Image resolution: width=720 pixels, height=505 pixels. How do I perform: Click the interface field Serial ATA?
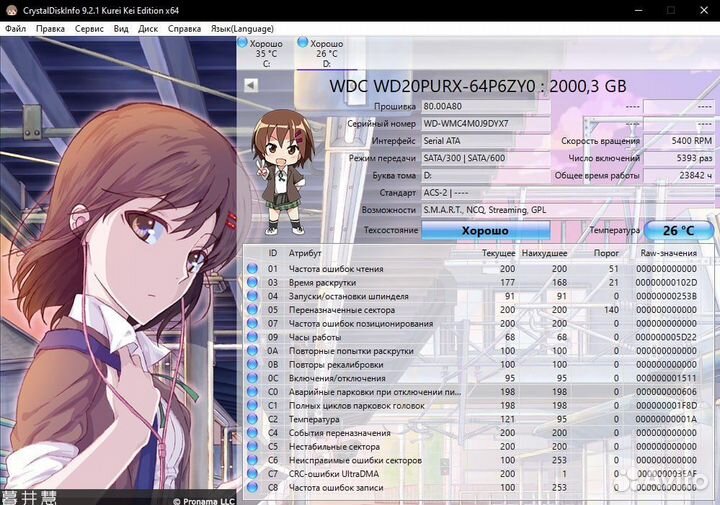(485, 141)
